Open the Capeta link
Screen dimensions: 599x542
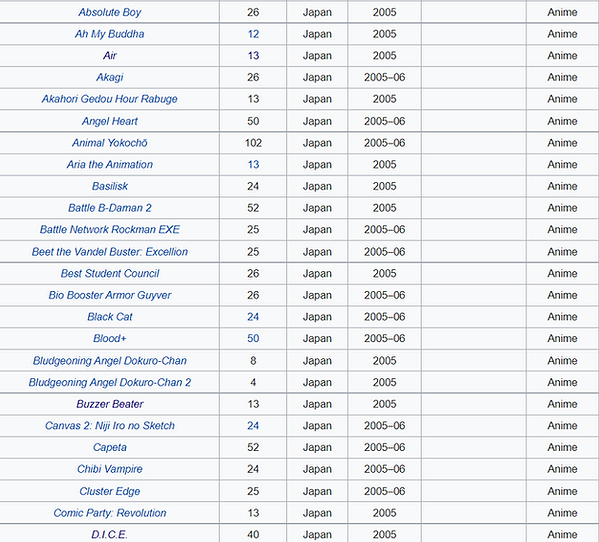[x=110, y=448]
